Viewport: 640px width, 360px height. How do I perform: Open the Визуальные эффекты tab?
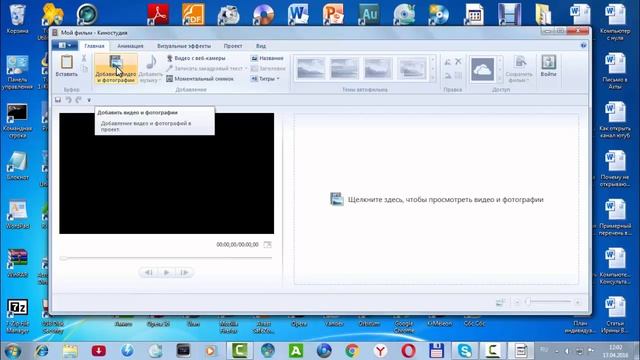184,46
